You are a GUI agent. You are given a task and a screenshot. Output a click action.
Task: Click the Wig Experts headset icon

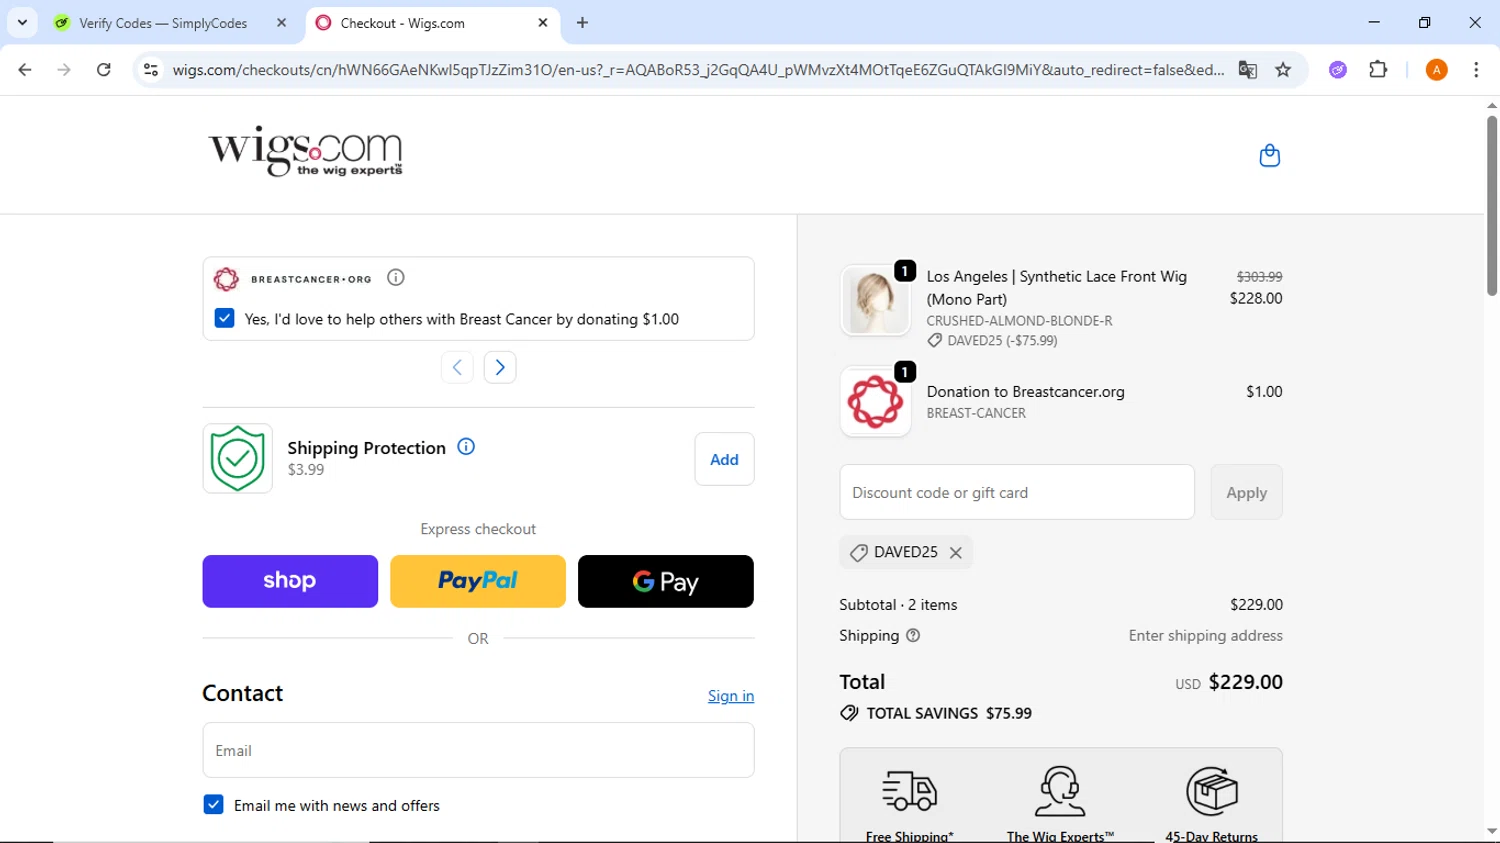click(1060, 791)
